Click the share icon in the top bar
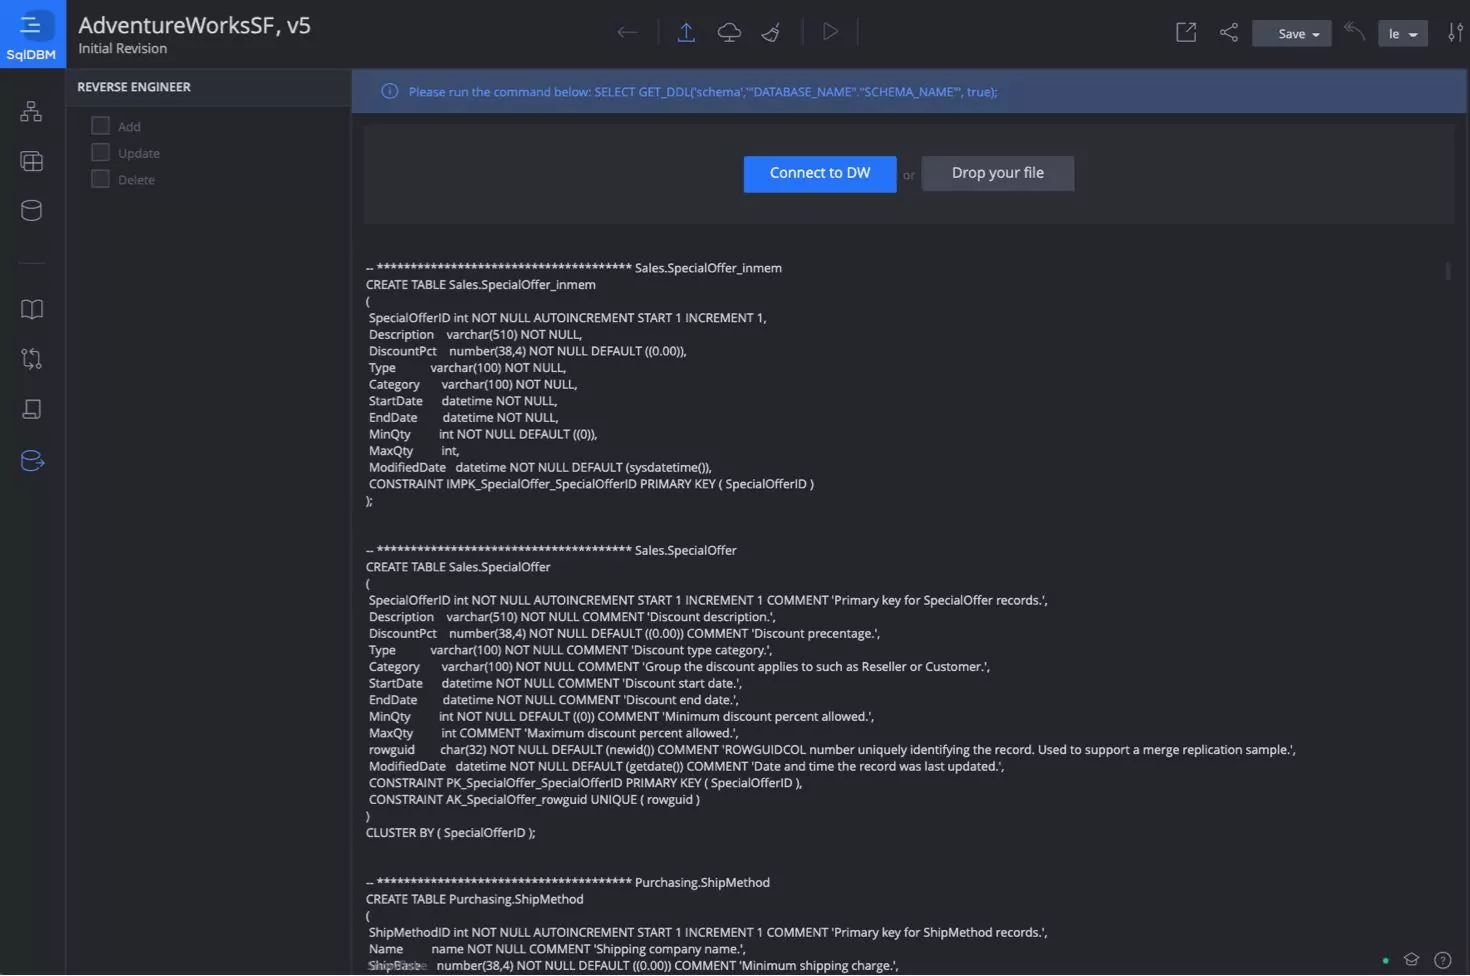 point(1228,32)
